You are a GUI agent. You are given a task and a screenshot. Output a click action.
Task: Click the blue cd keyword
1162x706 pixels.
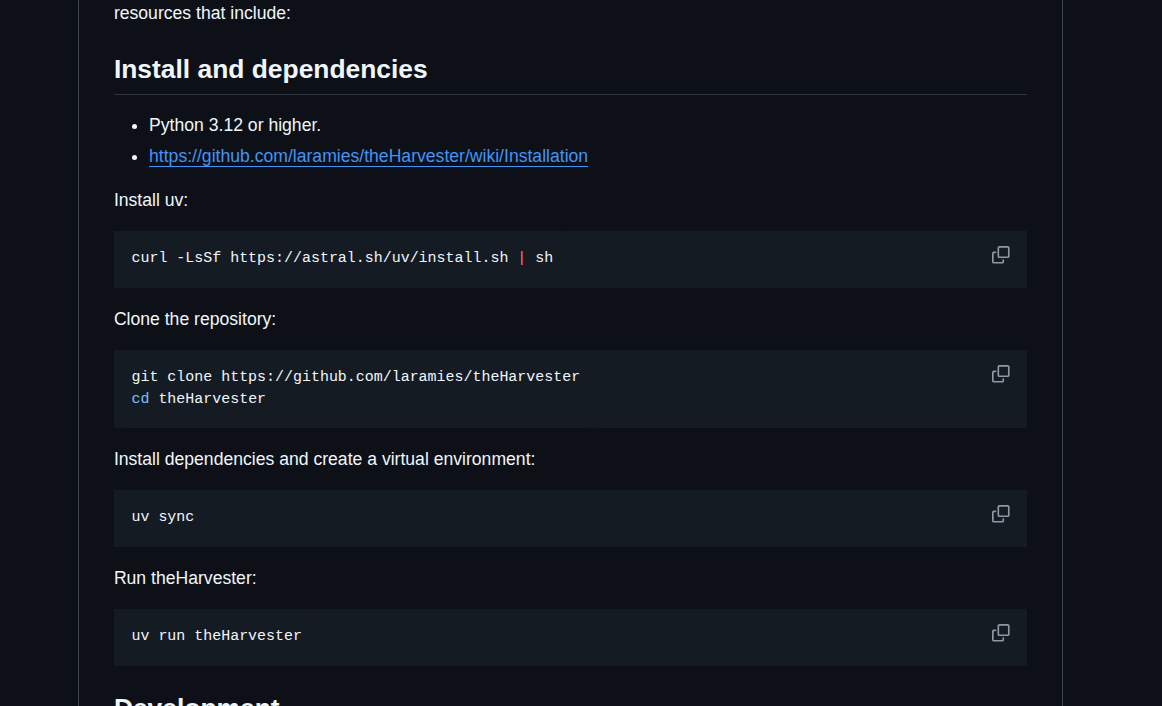(140, 399)
